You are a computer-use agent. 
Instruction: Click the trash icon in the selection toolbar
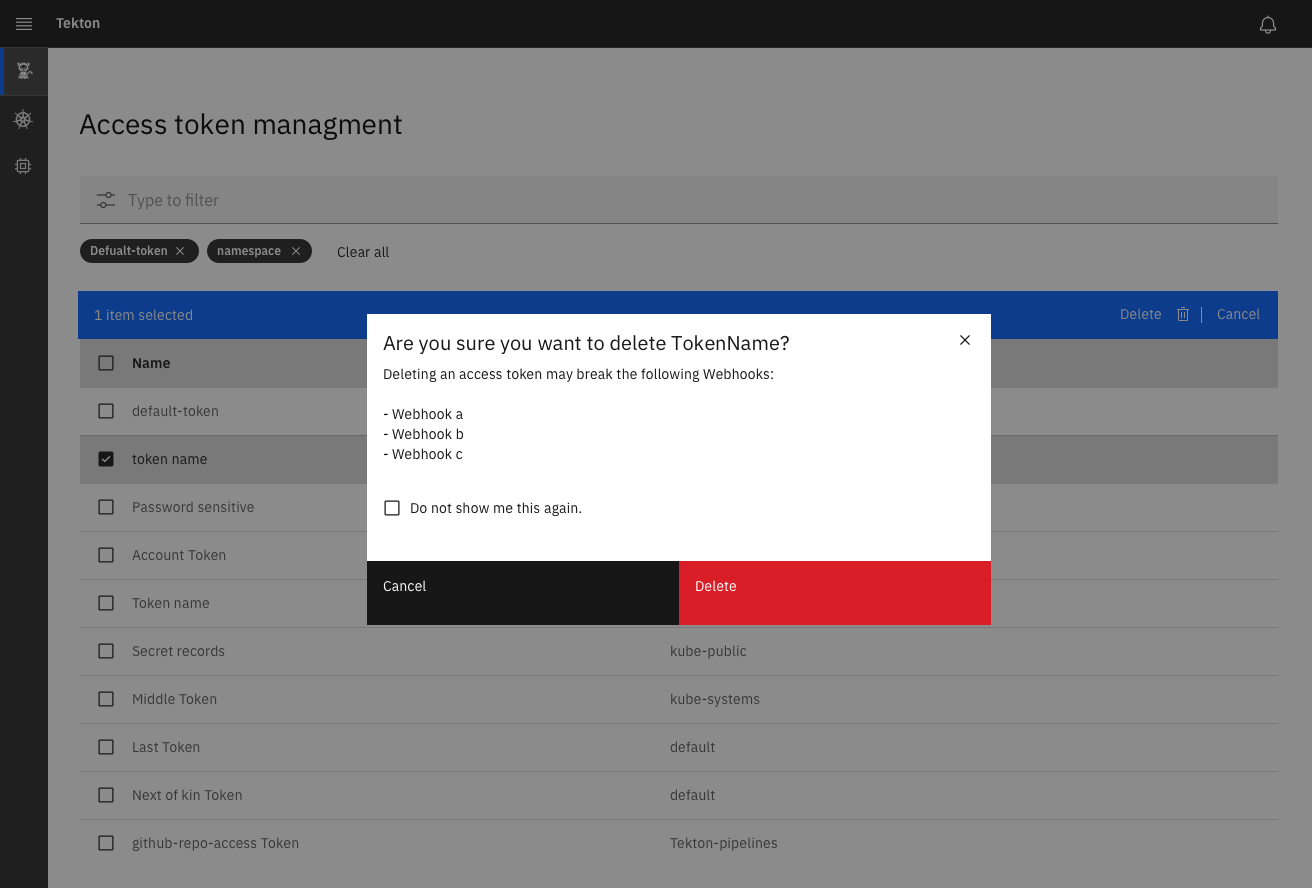(x=1183, y=314)
